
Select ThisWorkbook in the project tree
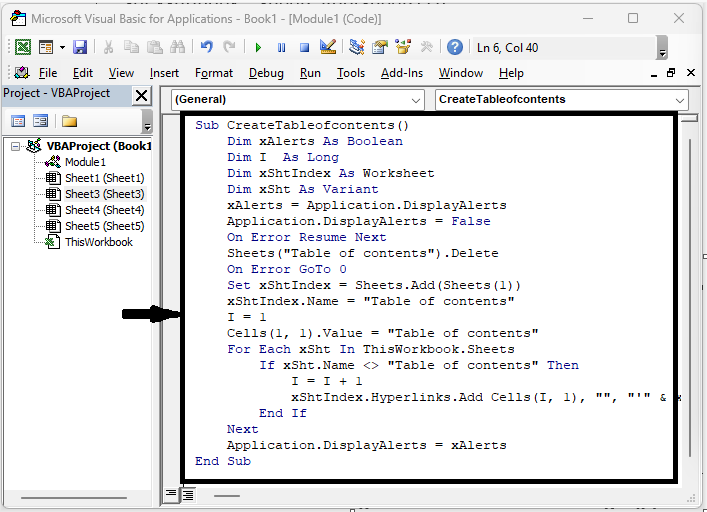[99, 242]
